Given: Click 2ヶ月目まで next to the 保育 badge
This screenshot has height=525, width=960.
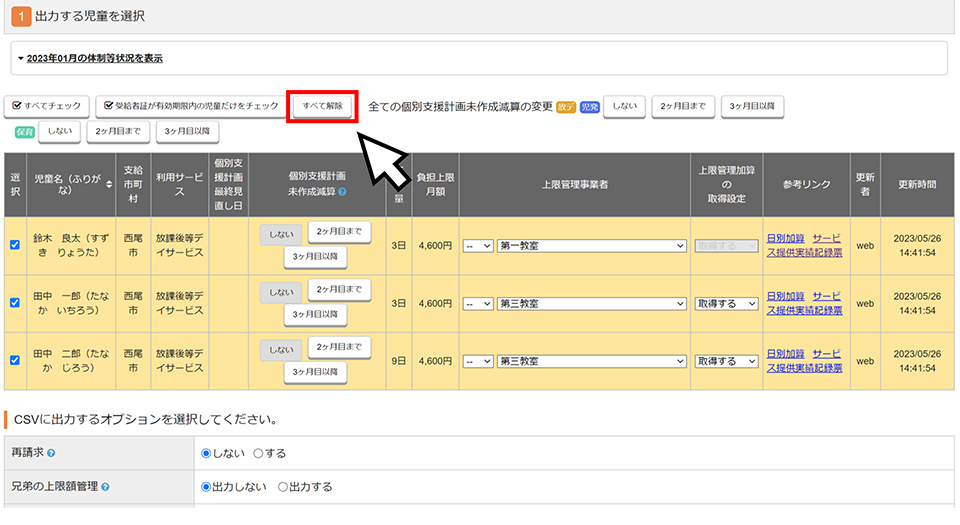Looking at the screenshot, I should [118, 132].
